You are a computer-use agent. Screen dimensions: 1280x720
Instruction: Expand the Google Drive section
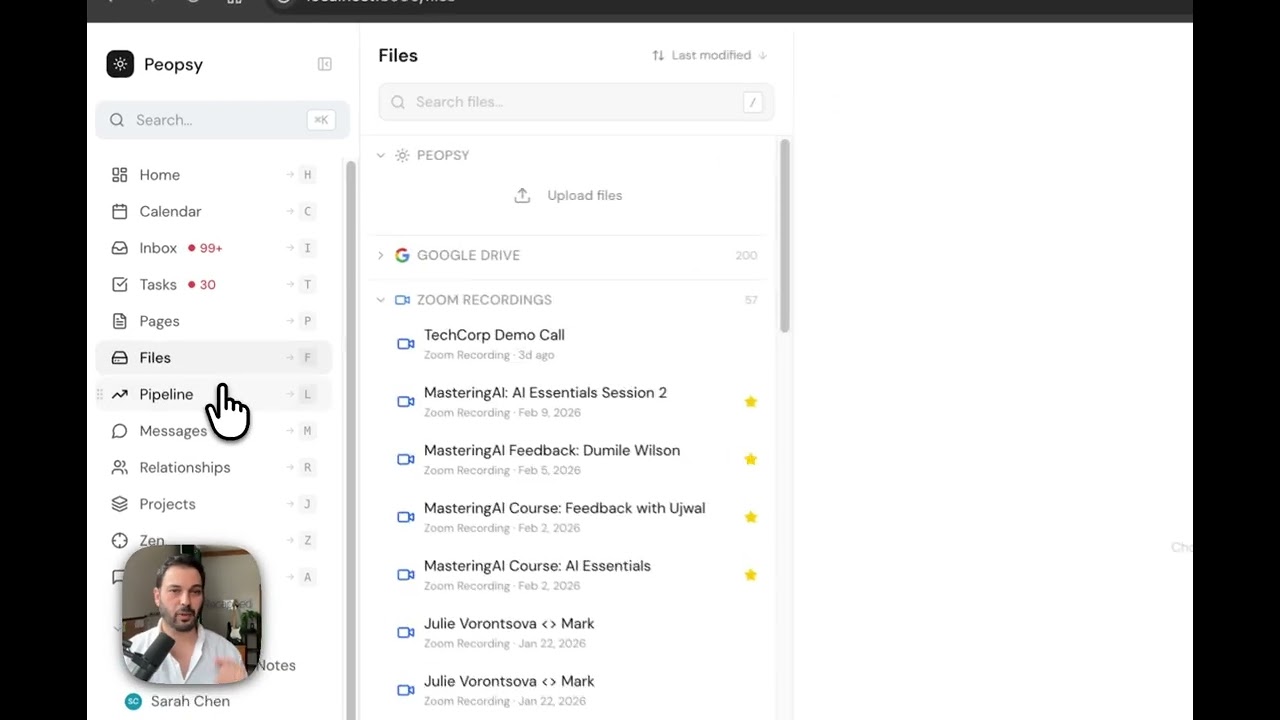pyautogui.click(x=381, y=255)
